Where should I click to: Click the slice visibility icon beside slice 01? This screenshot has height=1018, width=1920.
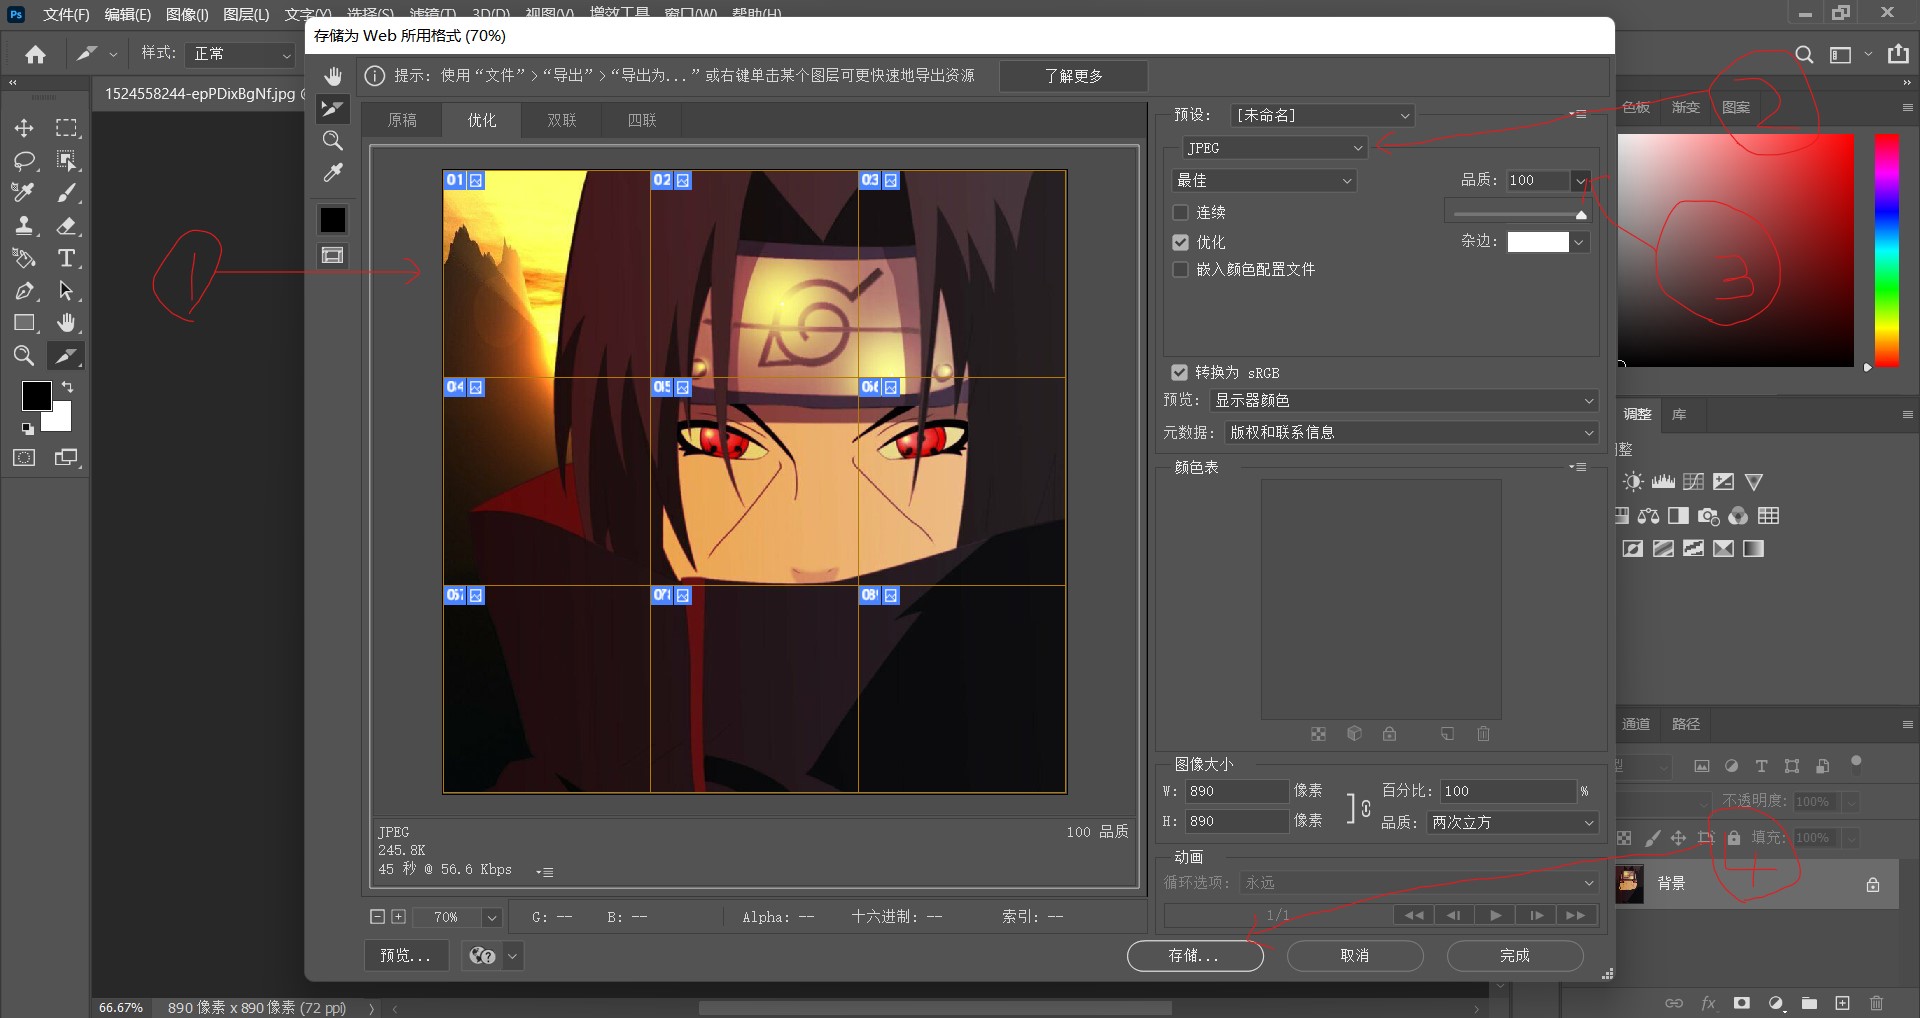(x=476, y=181)
